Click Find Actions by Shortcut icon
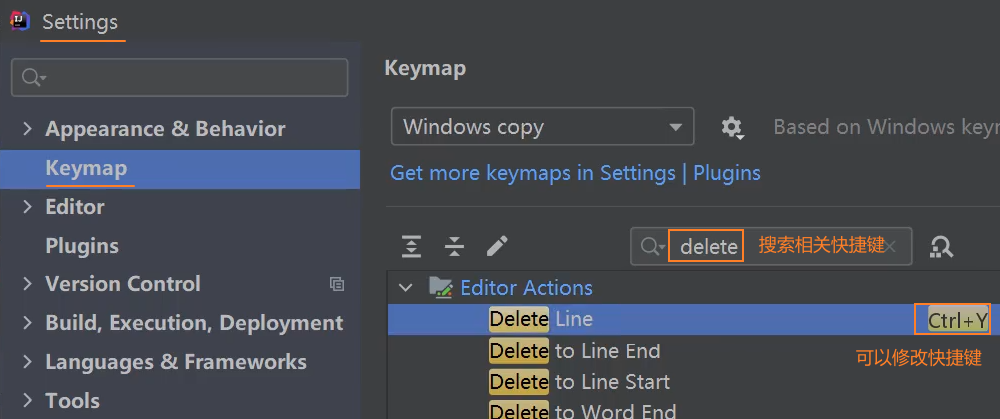Image resolution: width=1000 pixels, height=419 pixels. point(941,246)
